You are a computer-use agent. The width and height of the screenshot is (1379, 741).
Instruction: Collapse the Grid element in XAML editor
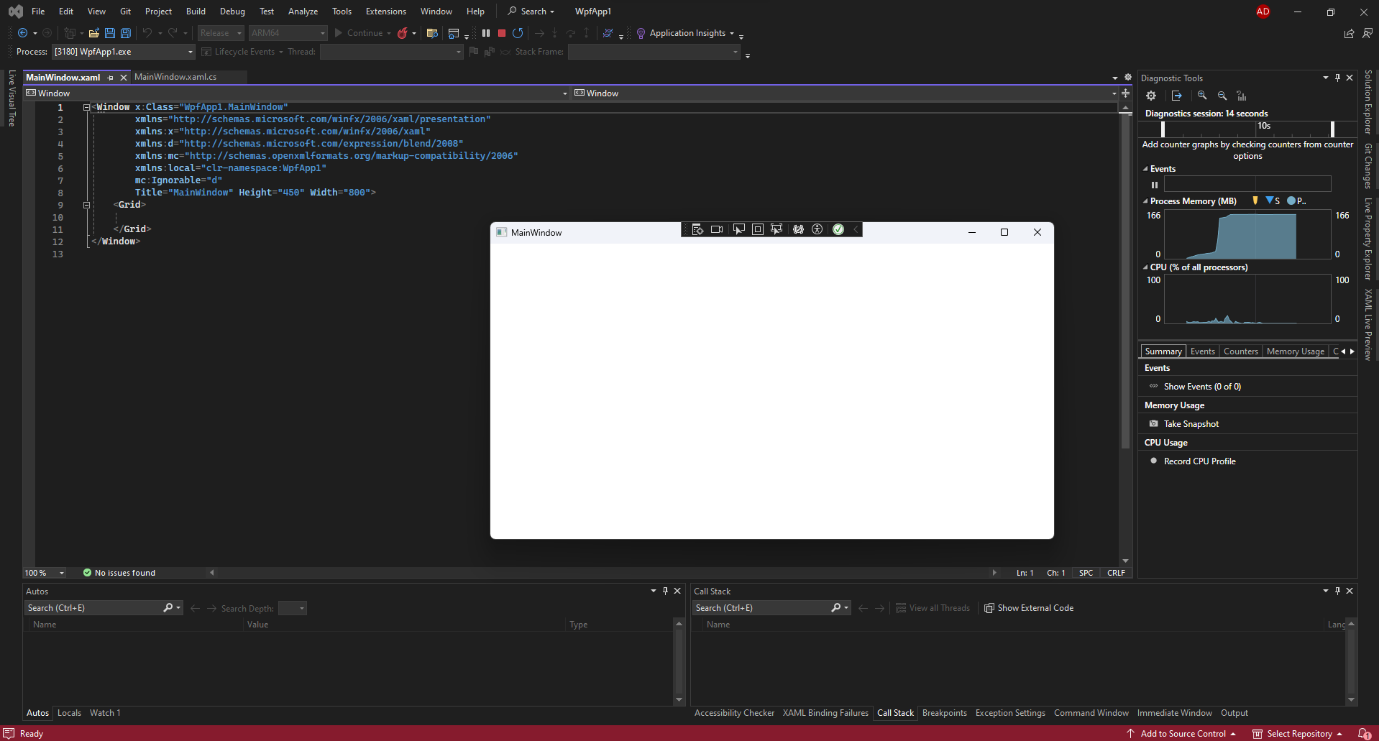pos(87,205)
